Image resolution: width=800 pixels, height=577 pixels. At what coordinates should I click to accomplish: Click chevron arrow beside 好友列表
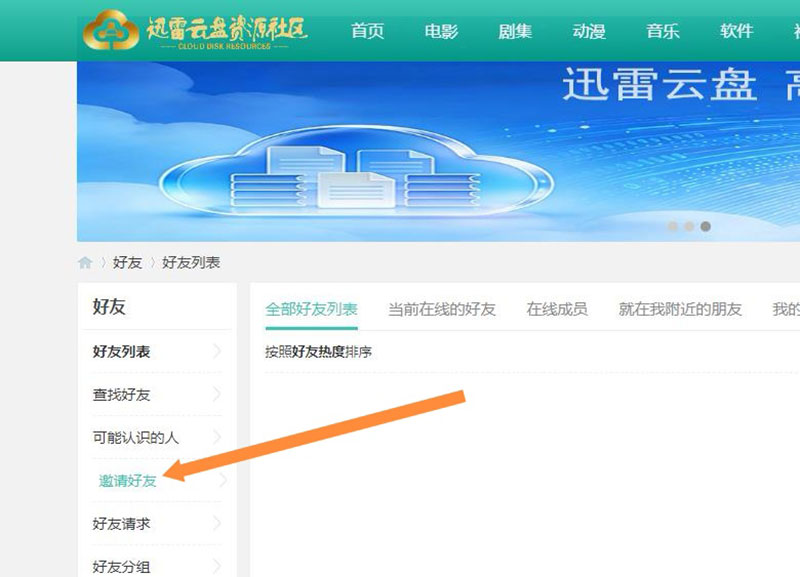tap(218, 352)
